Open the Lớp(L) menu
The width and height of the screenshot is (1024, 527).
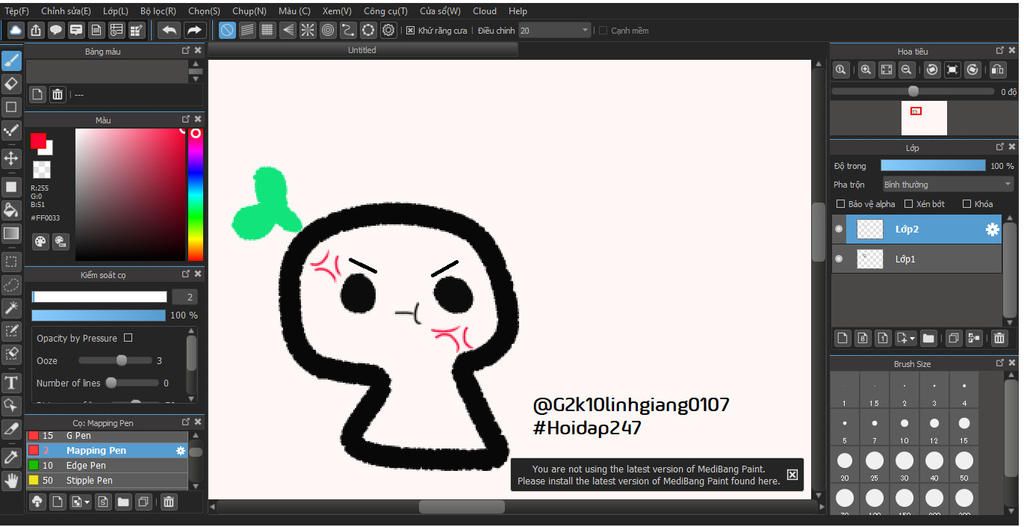pyautogui.click(x=116, y=11)
